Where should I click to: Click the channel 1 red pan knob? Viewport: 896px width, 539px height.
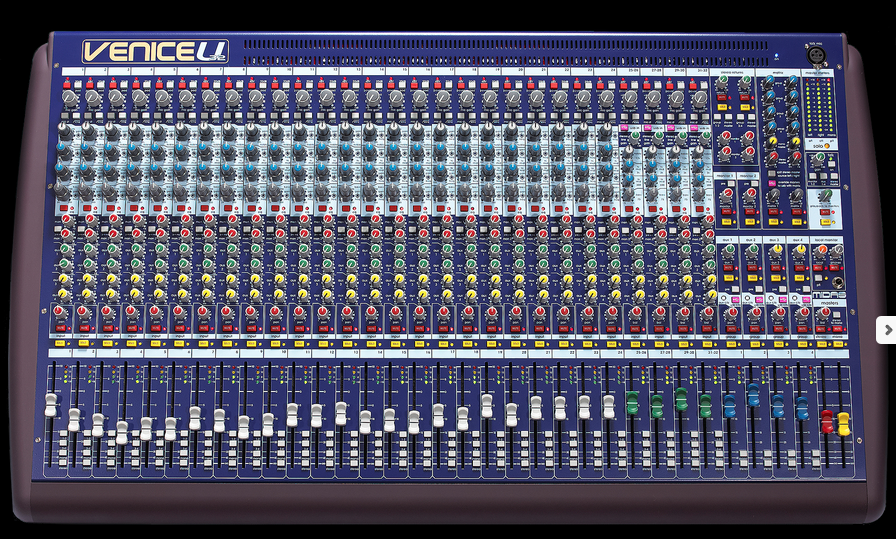60,312
